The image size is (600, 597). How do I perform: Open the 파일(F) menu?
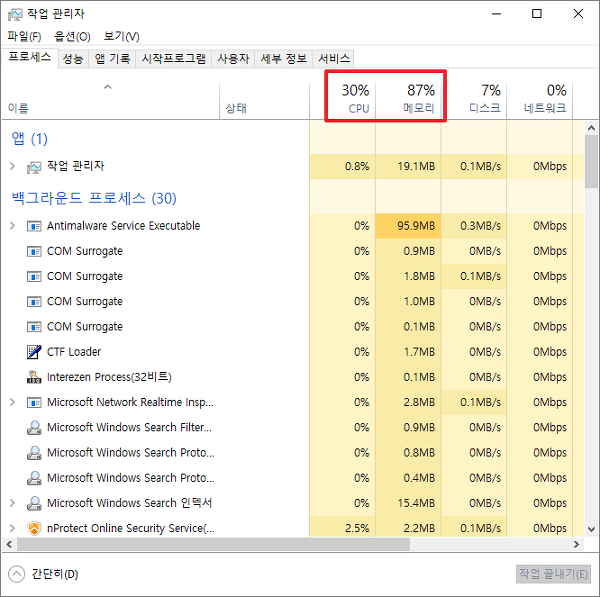(24, 37)
